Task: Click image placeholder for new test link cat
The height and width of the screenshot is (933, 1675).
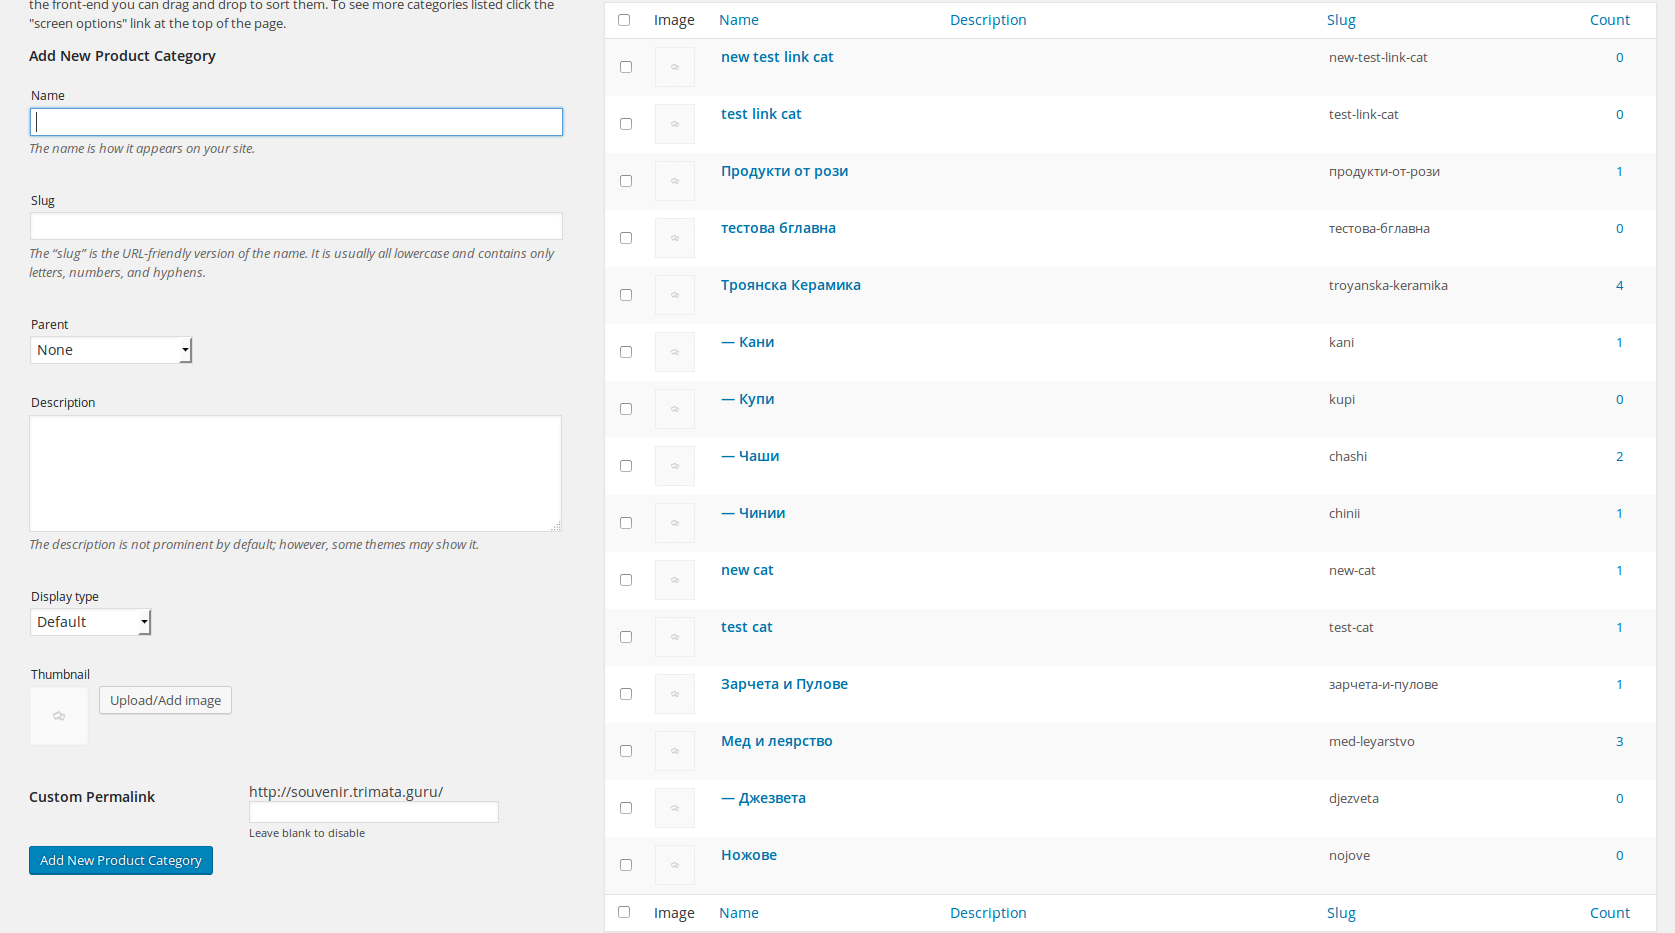Action: coord(675,67)
